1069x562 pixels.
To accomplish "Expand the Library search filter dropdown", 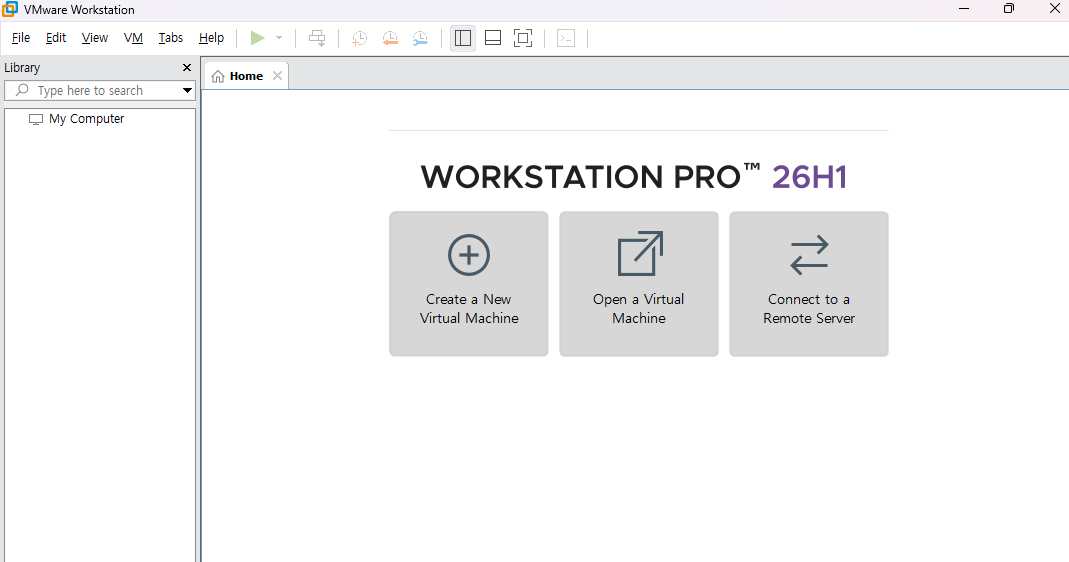I will pyautogui.click(x=187, y=91).
